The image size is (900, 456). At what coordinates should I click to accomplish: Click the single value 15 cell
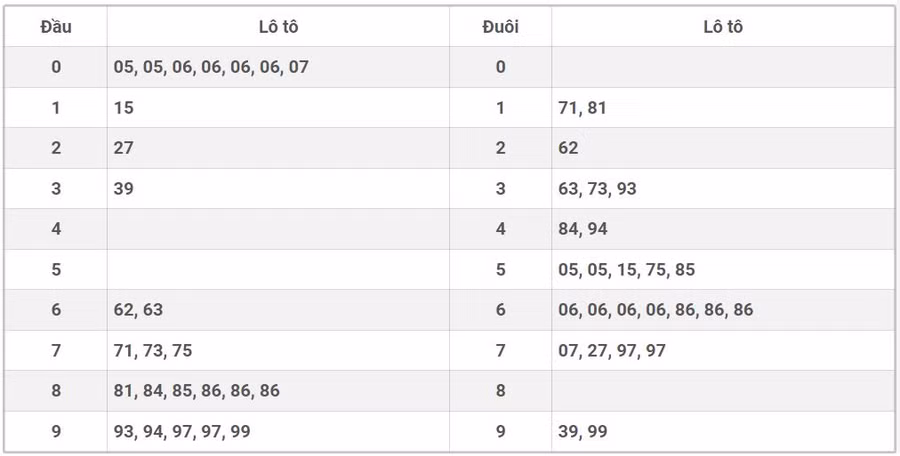[x=124, y=108]
